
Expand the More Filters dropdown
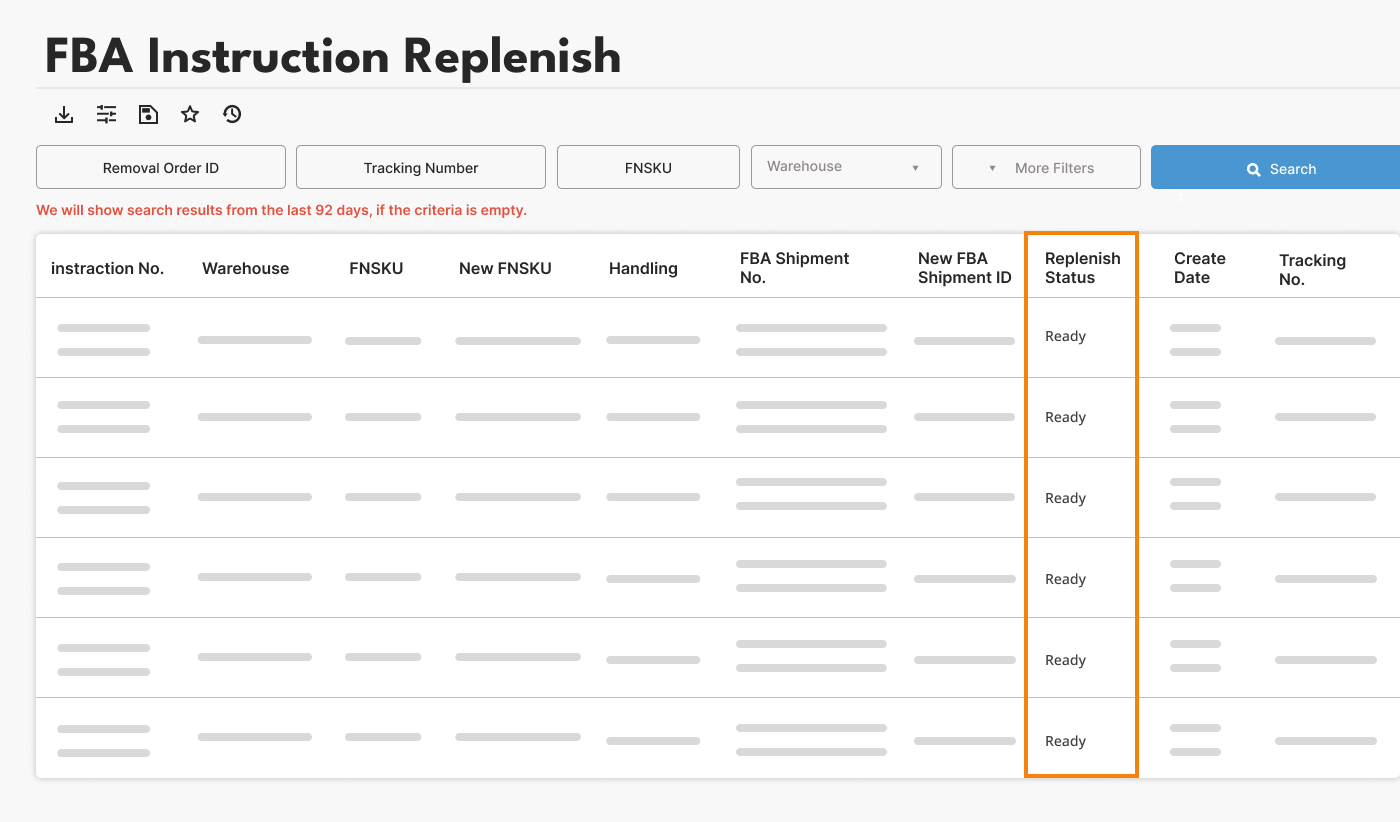1046,168
